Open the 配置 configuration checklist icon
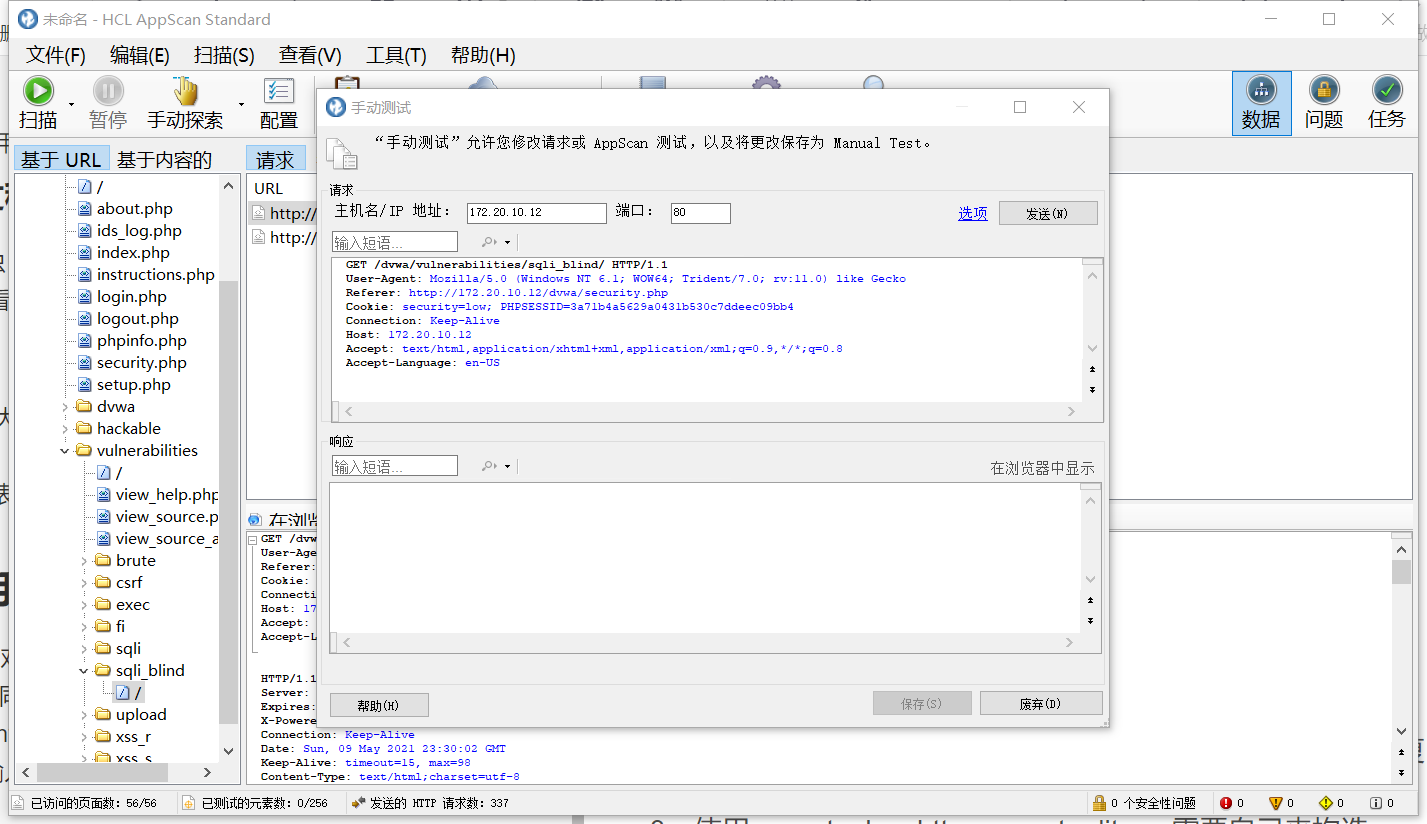Image resolution: width=1427 pixels, height=824 pixels. tap(278, 92)
